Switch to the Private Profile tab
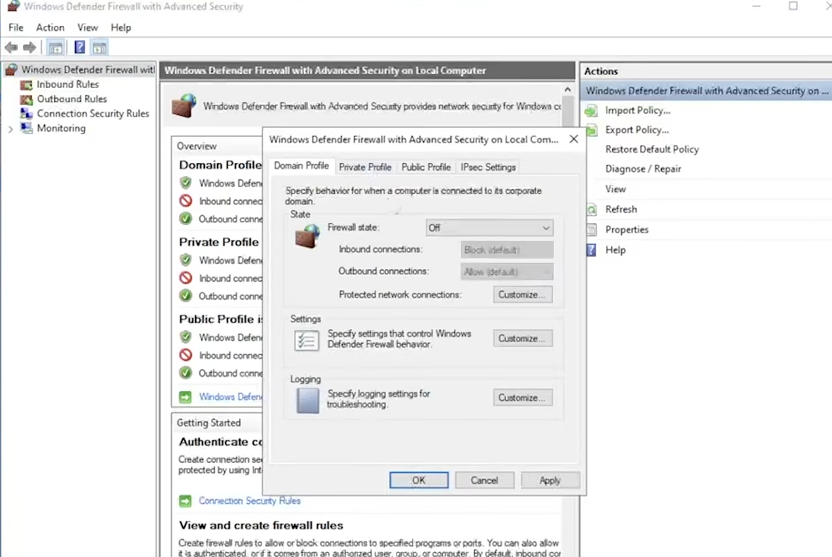 click(x=365, y=167)
